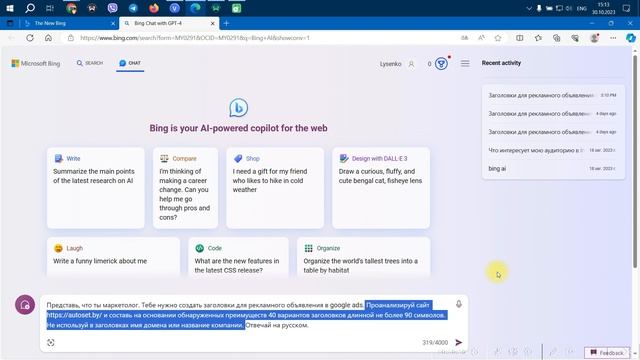Open Edge favorites list
The height and width of the screenshot is (360, 640).
[x=538, y=38]
